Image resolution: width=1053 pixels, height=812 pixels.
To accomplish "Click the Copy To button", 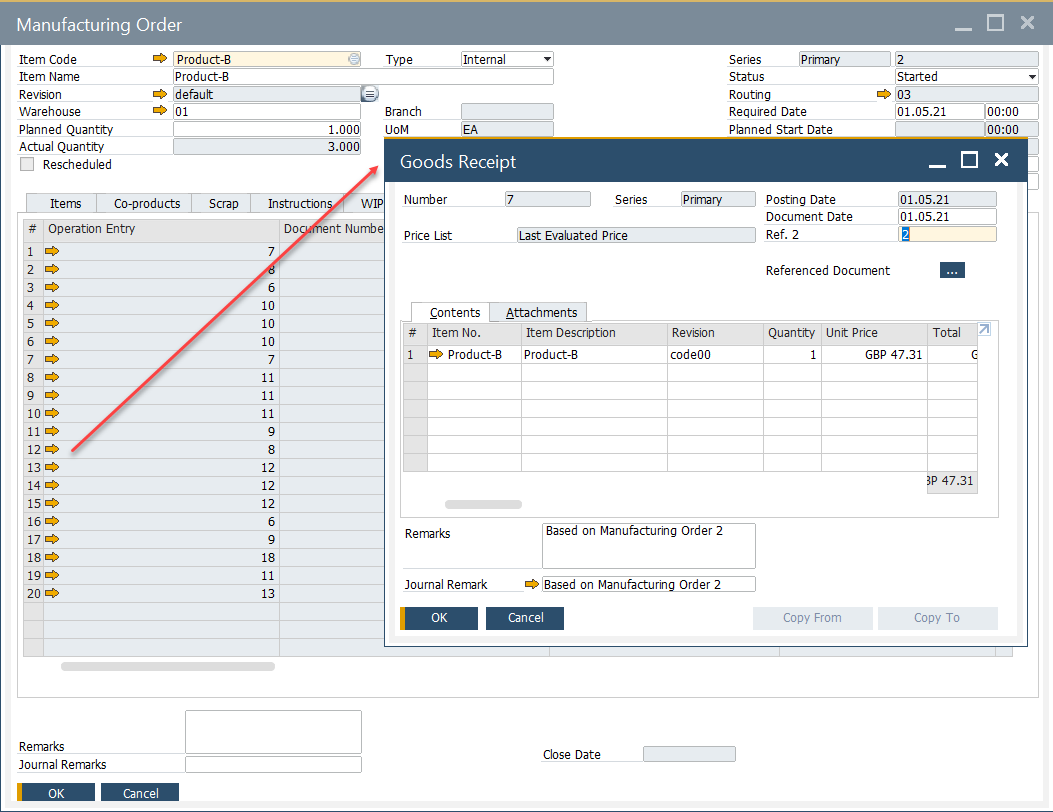I will pyautogui.click(x=937, y=618).
